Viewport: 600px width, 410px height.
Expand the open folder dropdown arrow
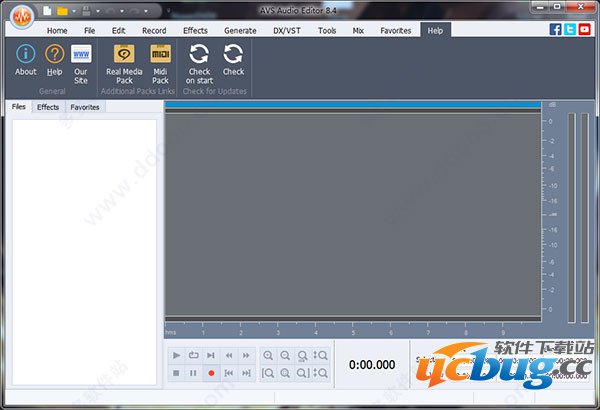pos(74,11)
